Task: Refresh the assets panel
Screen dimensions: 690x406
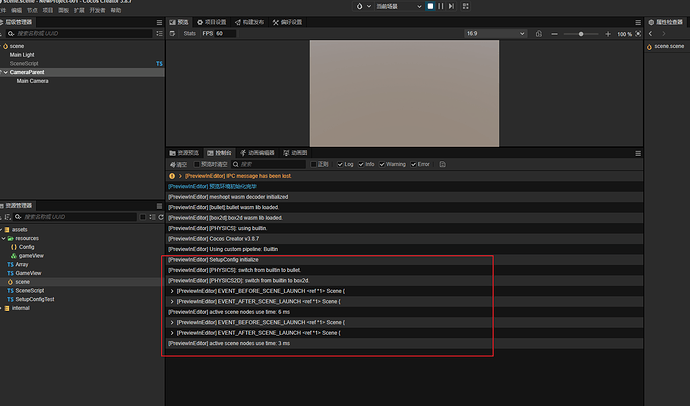Action: coord(161,217)
